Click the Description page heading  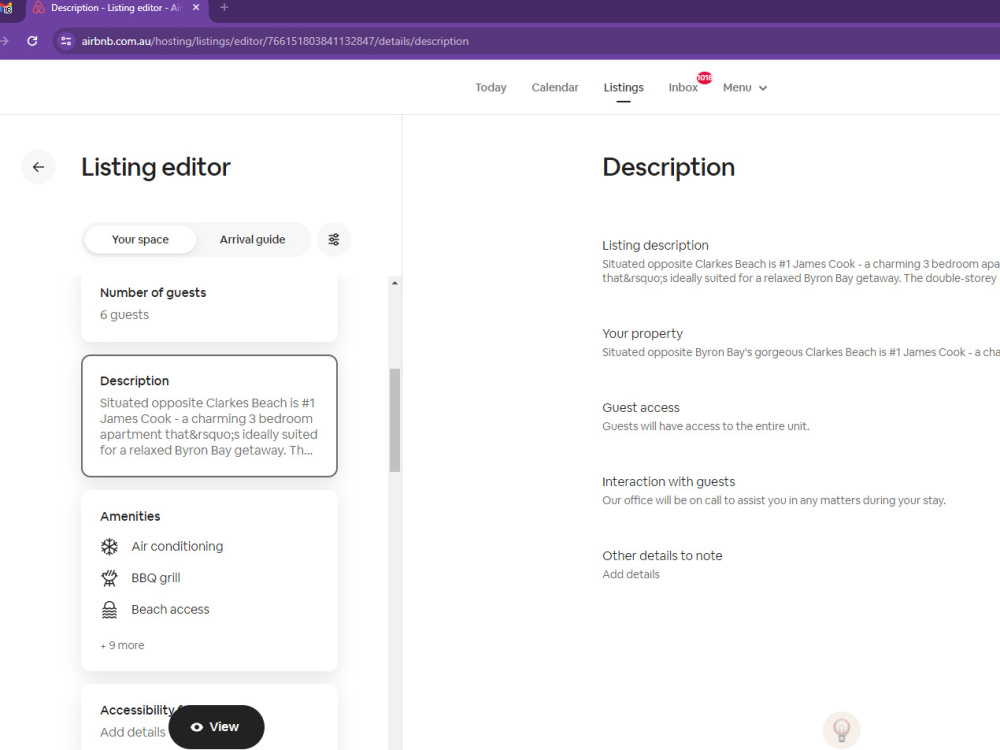[668, 167]
